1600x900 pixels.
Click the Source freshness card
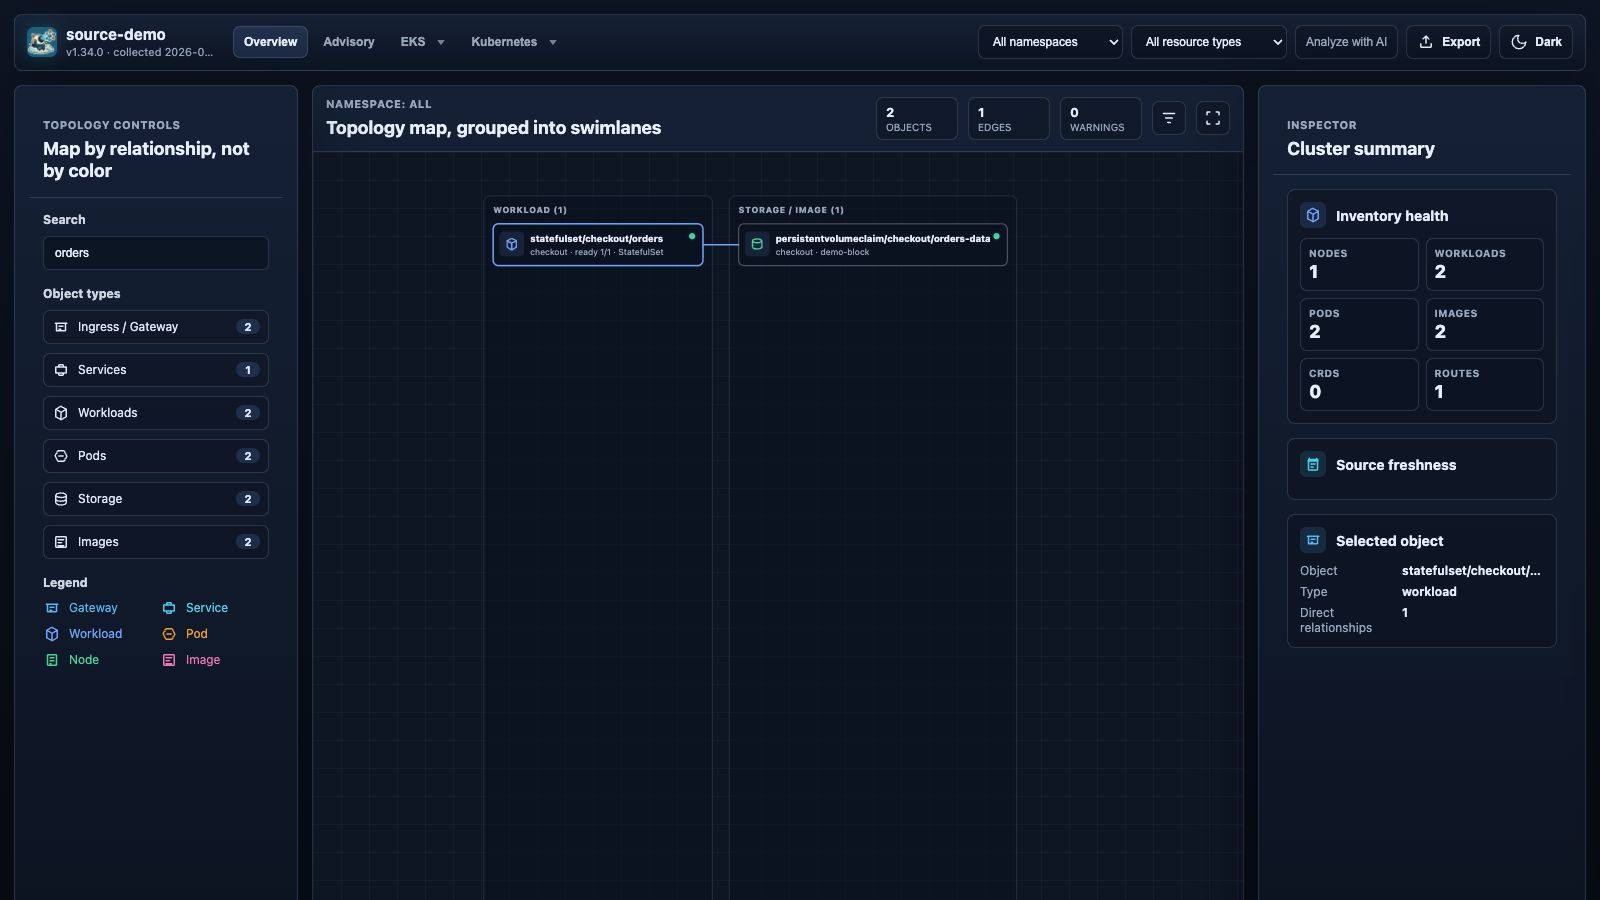tap(1422, 469)
